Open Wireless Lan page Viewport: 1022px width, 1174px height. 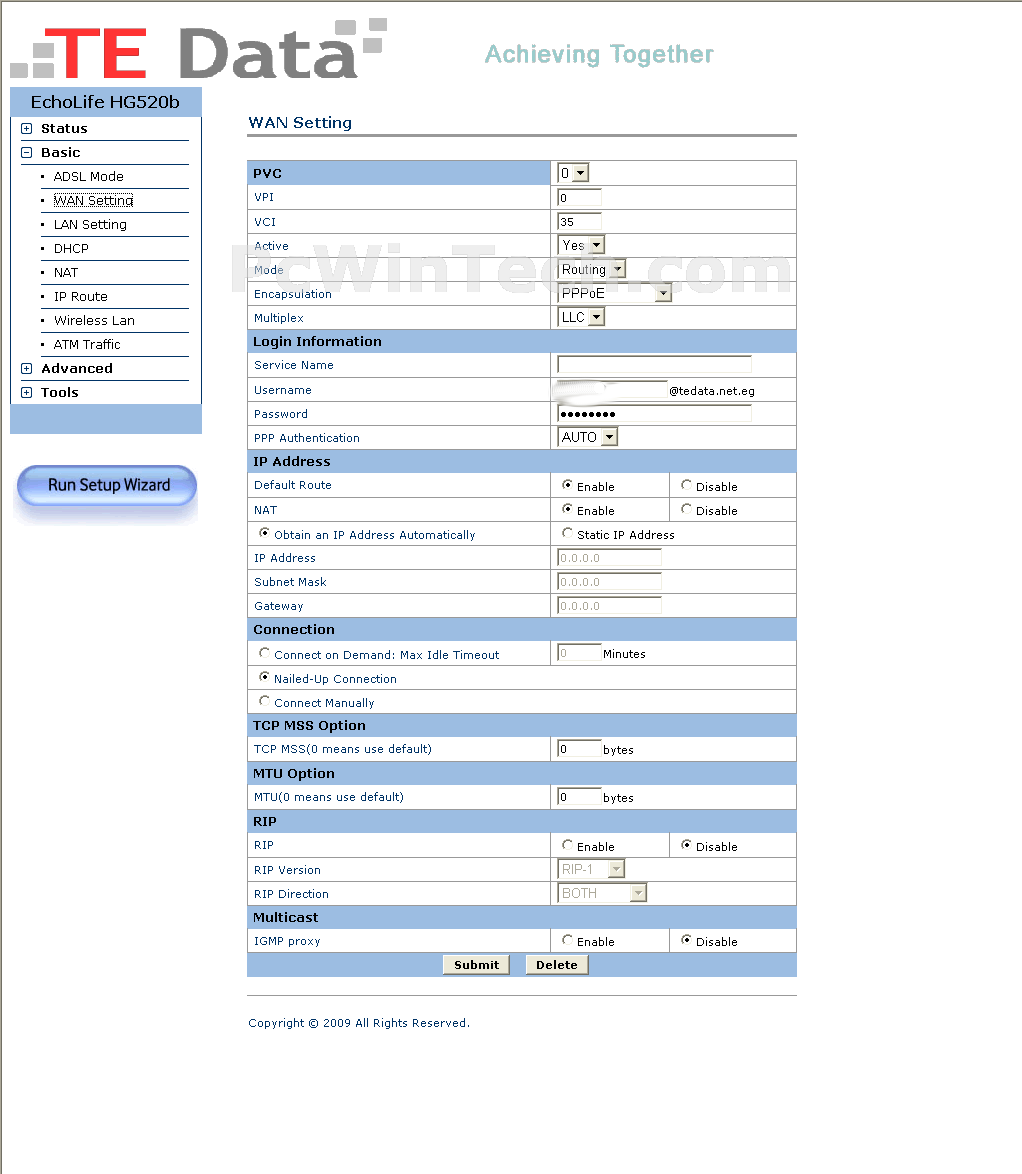coord(94,320)
